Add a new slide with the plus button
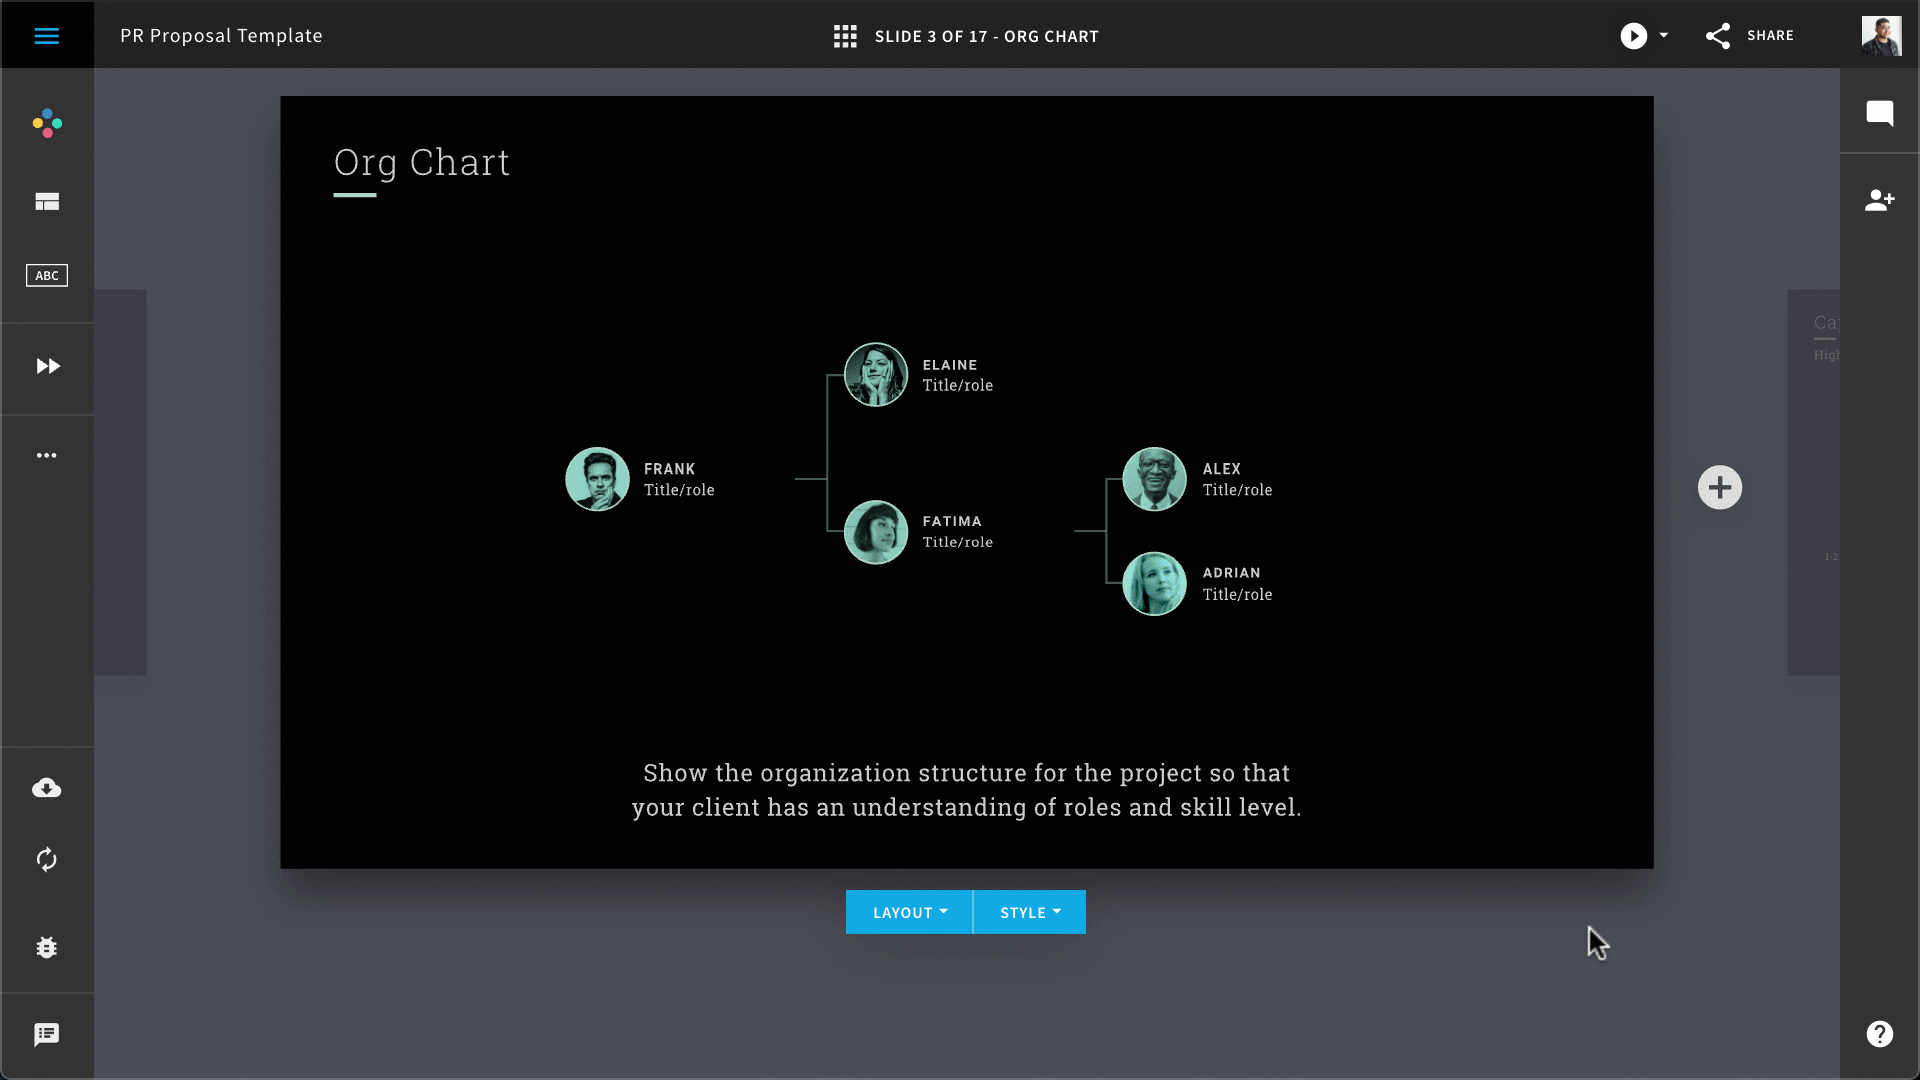The width and height of the screenshot is (1920, 1080). (x=1720, y=487)
